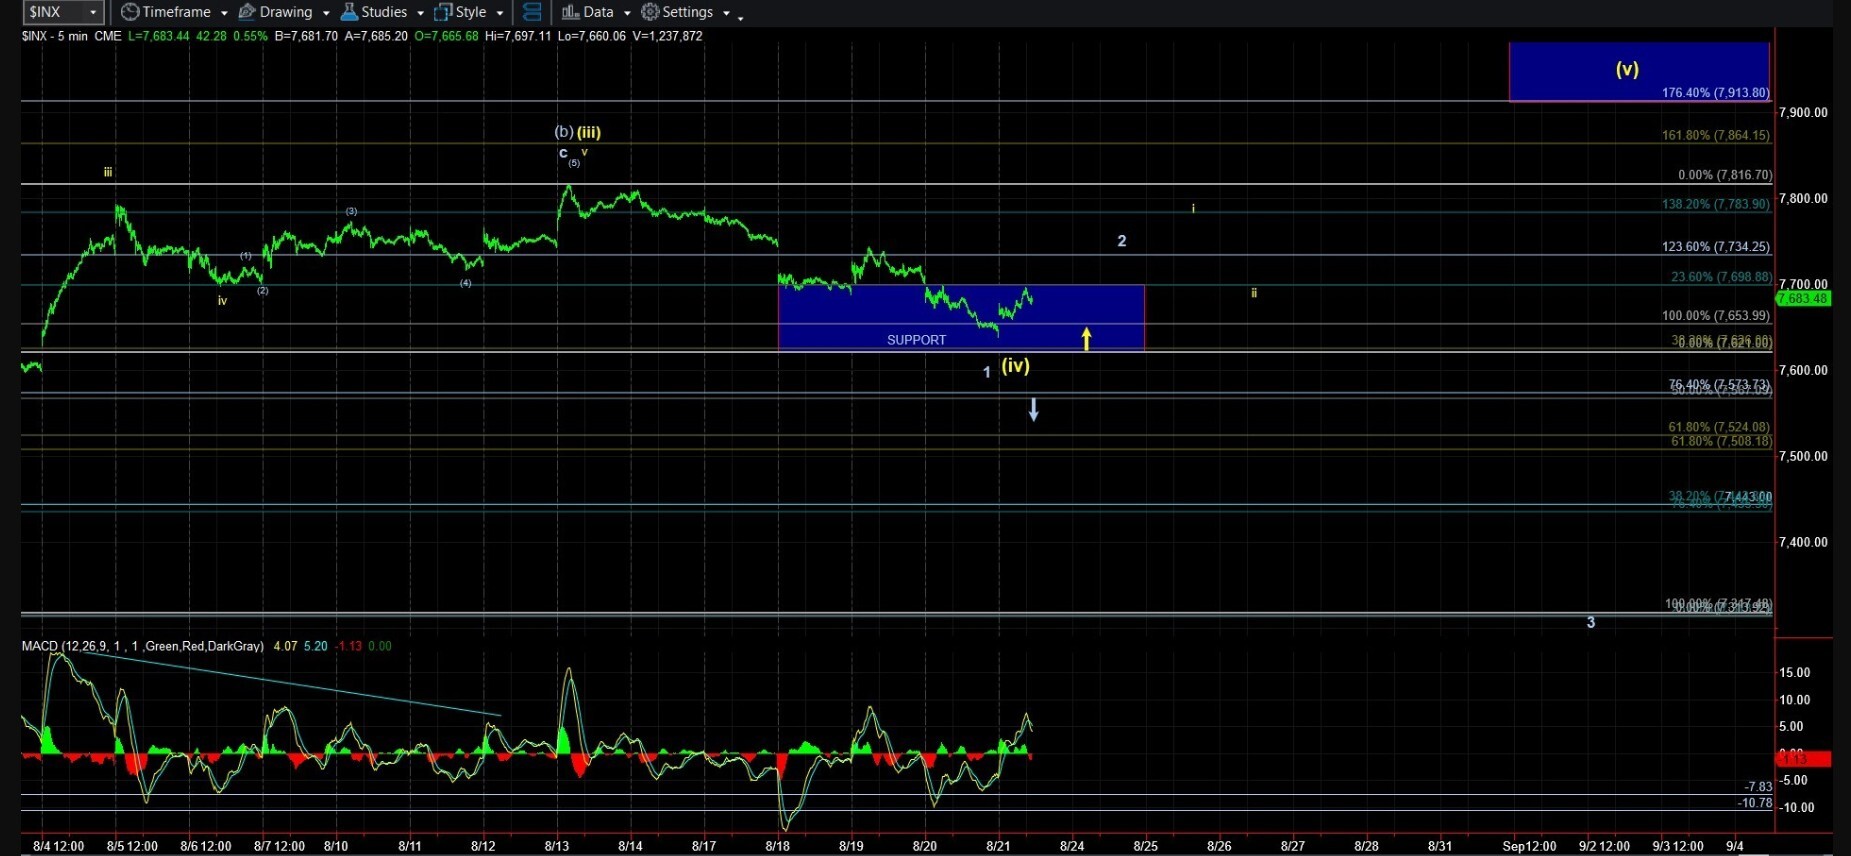Open the Settings menu label
The width and height of the screenshot is (1851, 856).
pyautogui.click(x=687, y=12)
